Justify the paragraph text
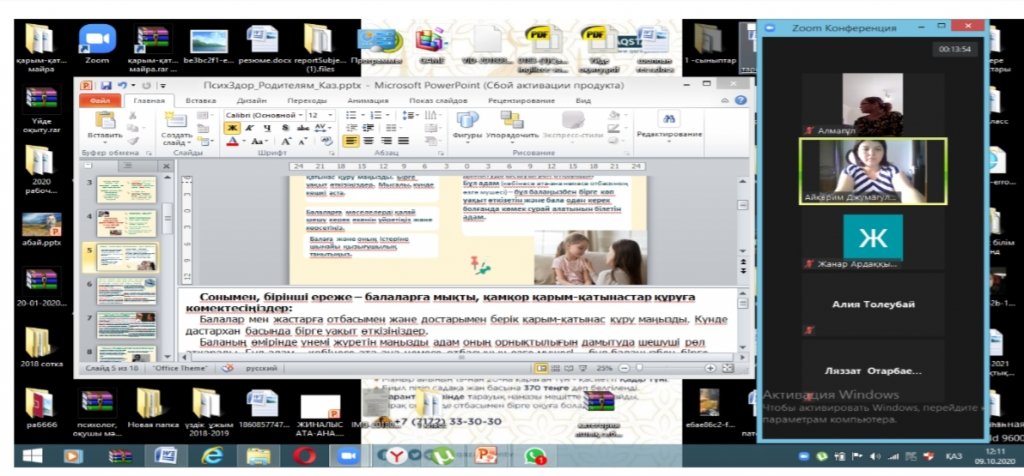Image resolution: width=1024 pixels, height=476 pixels. [x=404, y=141]
